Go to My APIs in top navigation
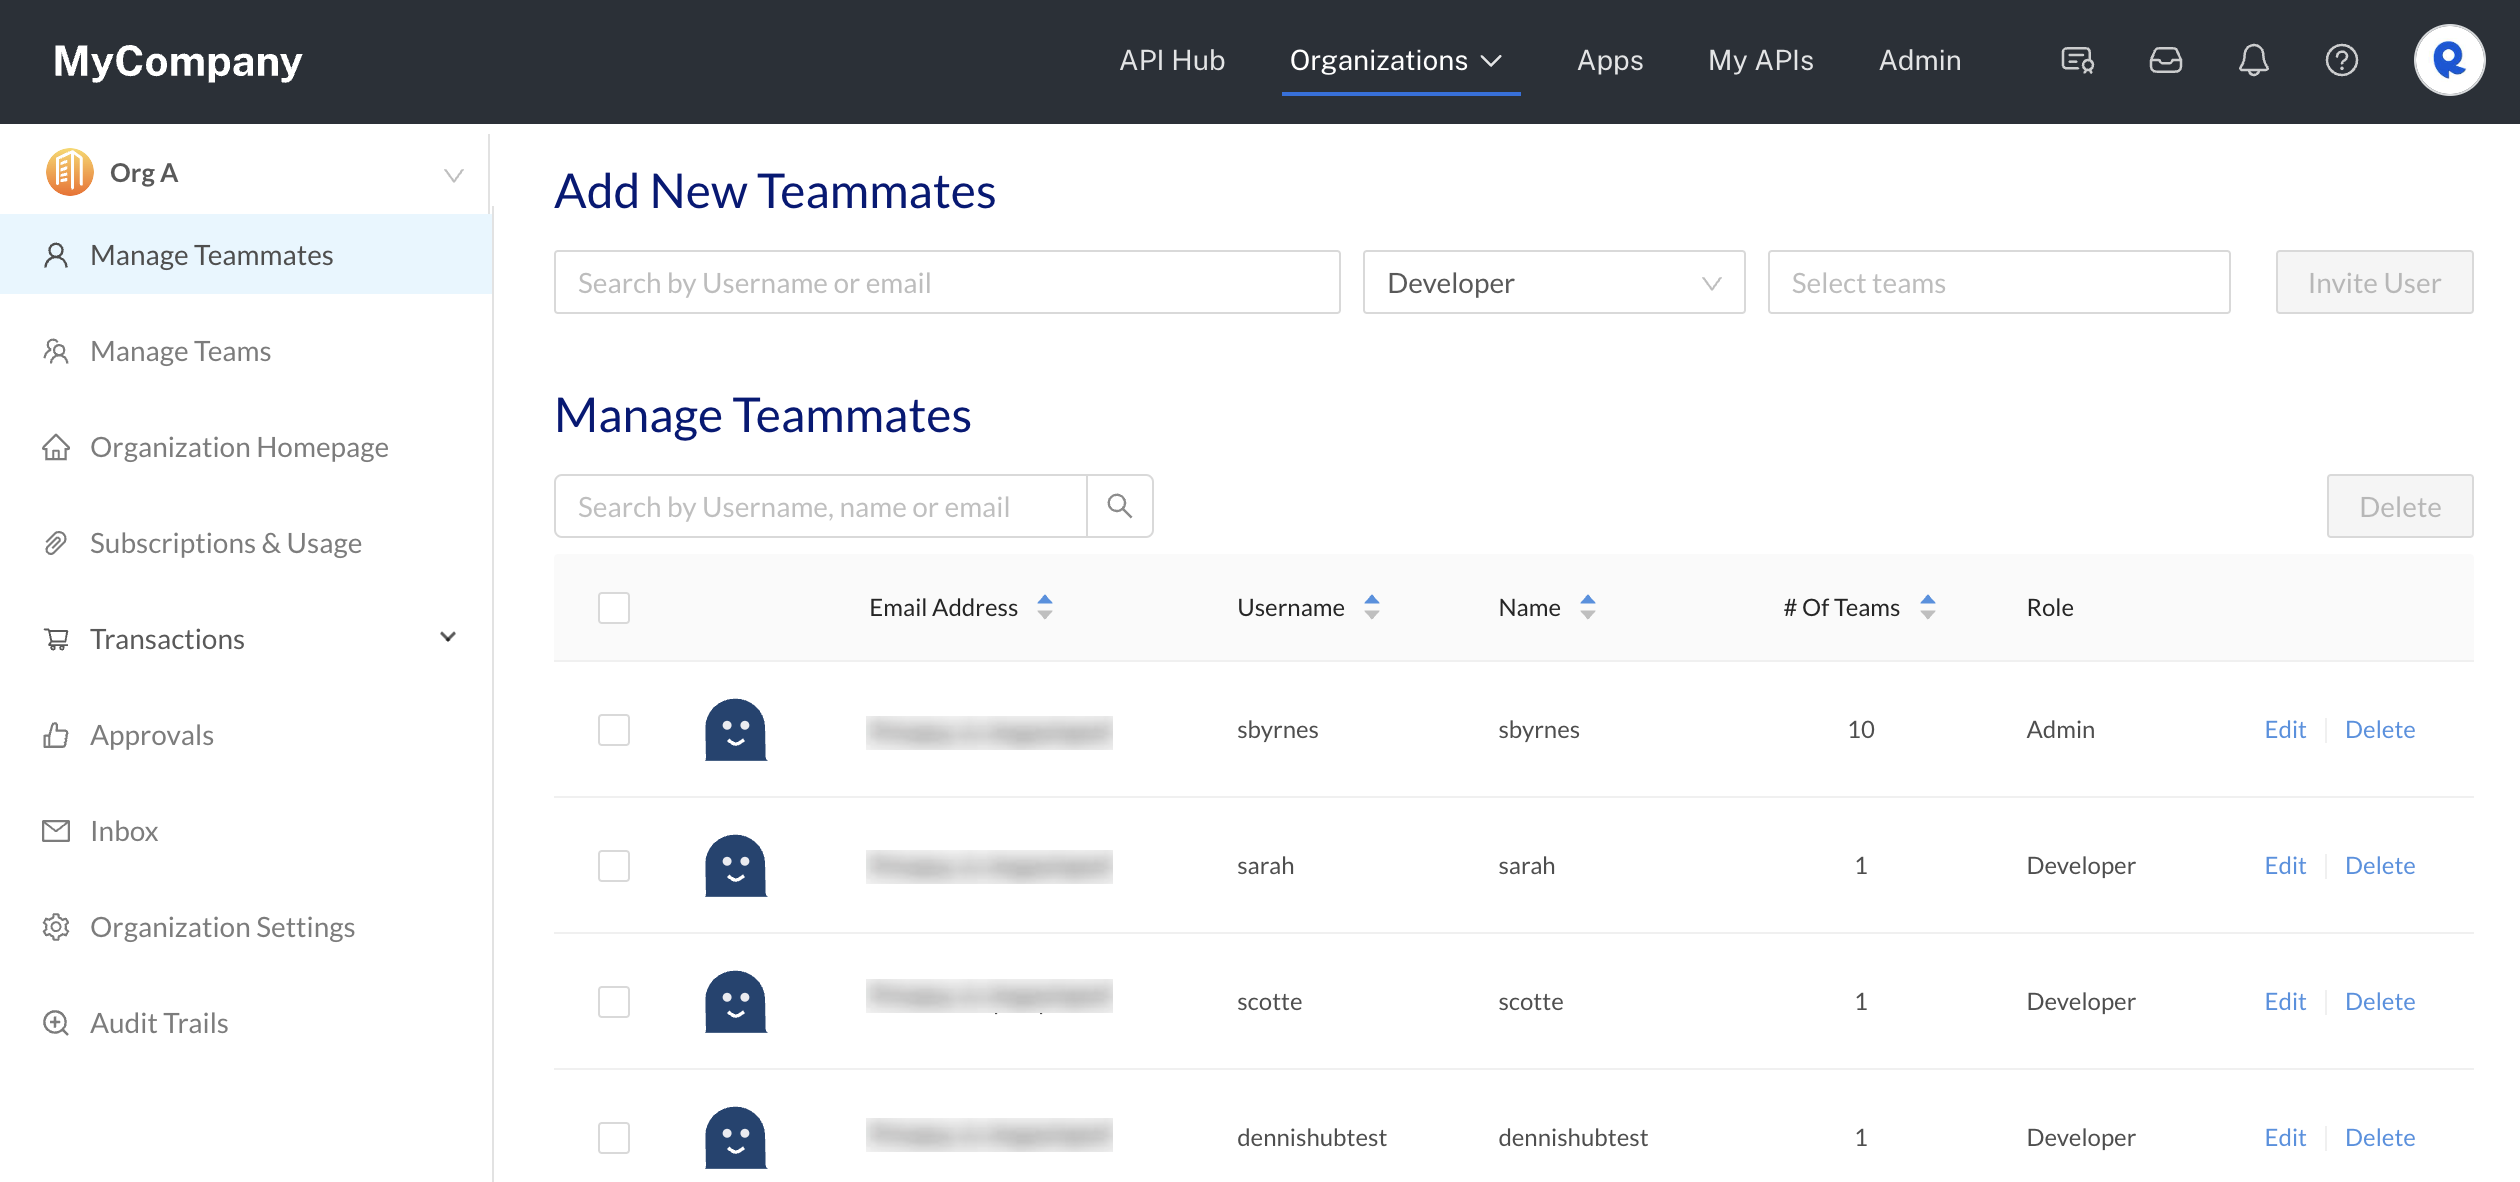The image size is (2520, 1182). coord(1760,60)
